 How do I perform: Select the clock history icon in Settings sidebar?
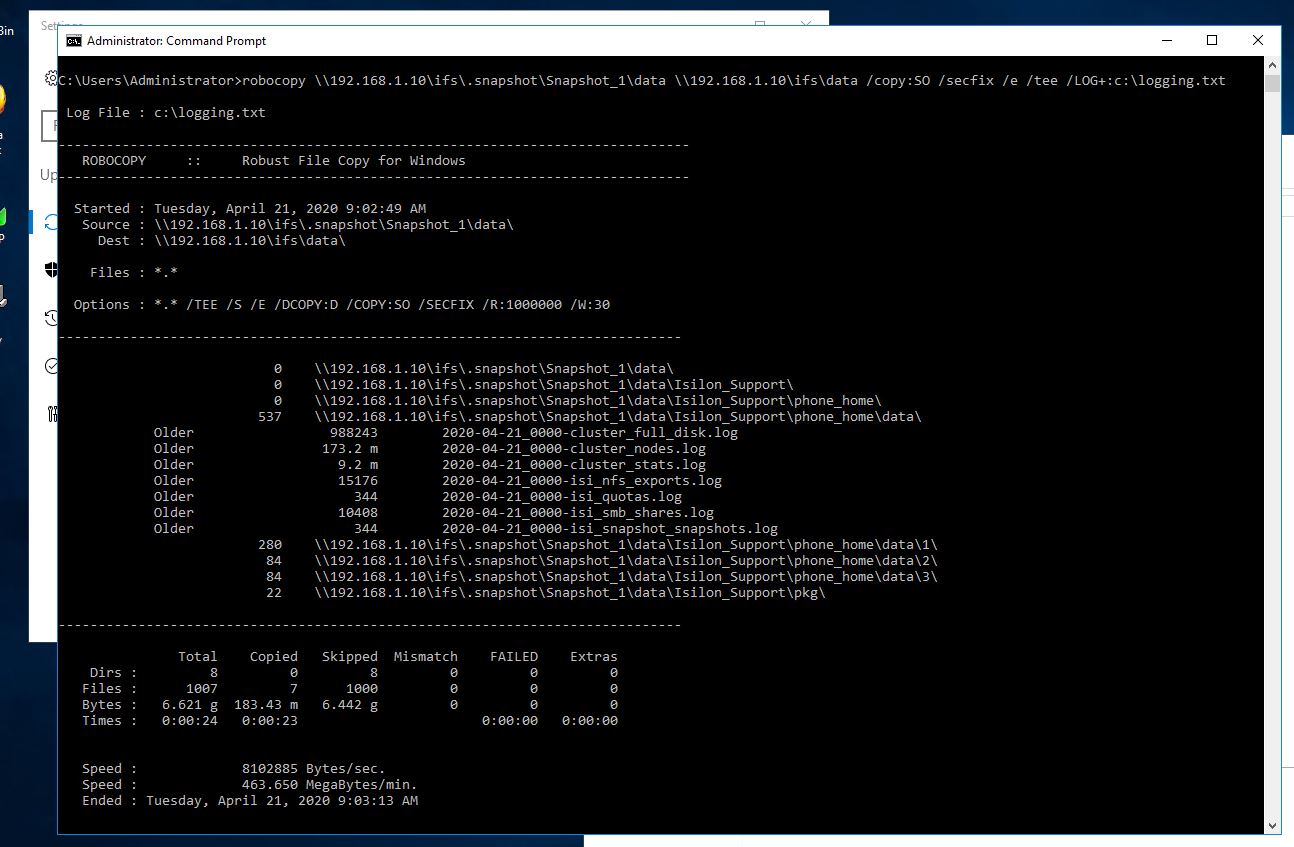click(50, 318)
